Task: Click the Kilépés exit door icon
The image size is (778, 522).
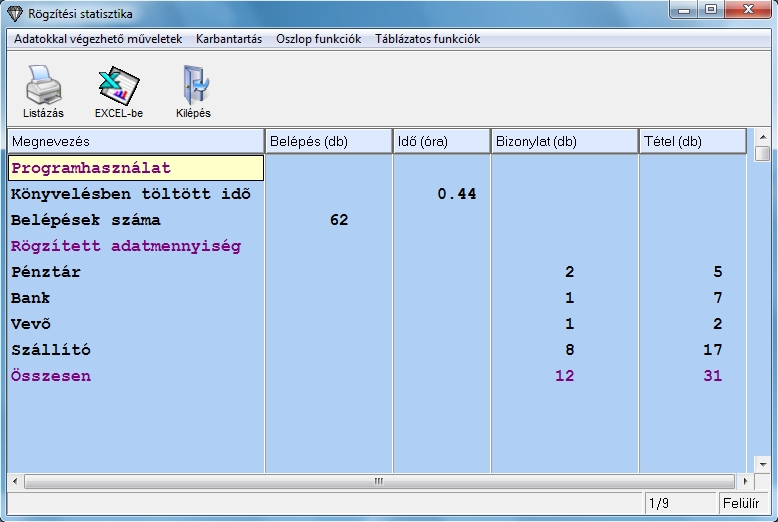Action: 193,87
